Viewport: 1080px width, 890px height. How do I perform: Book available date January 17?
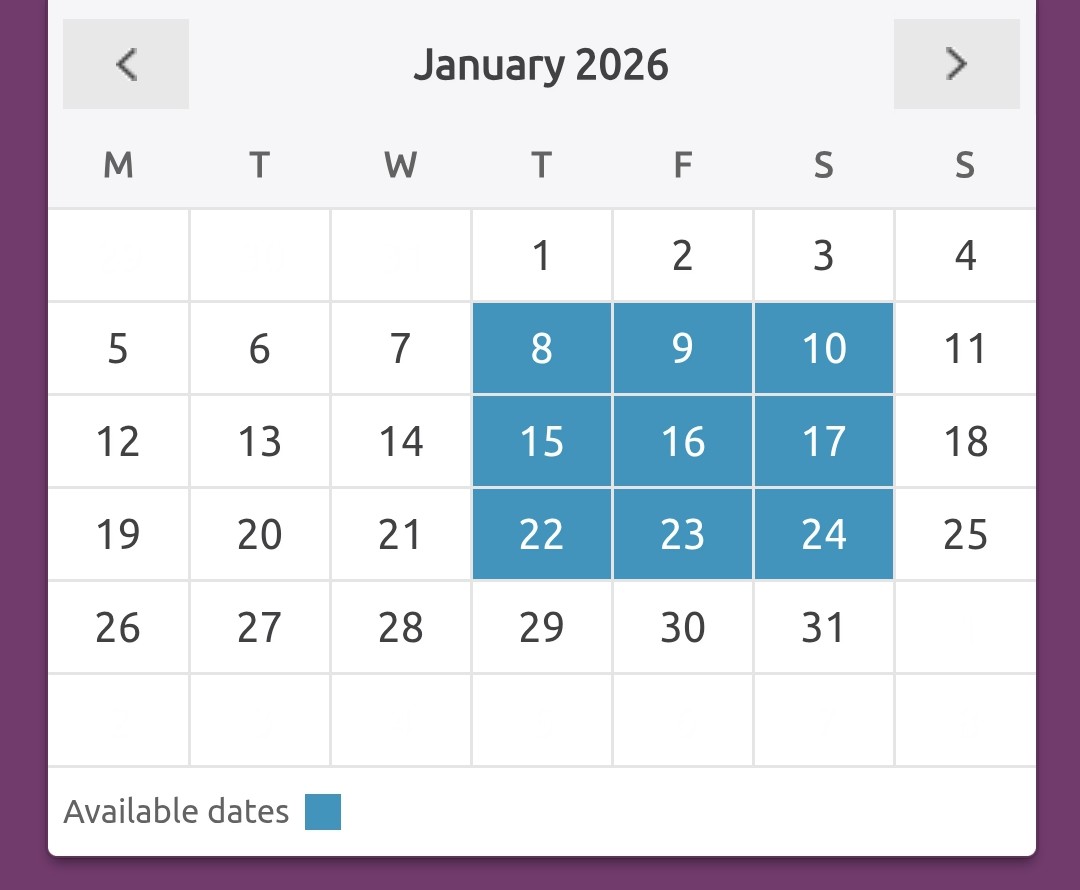(824, 442)
